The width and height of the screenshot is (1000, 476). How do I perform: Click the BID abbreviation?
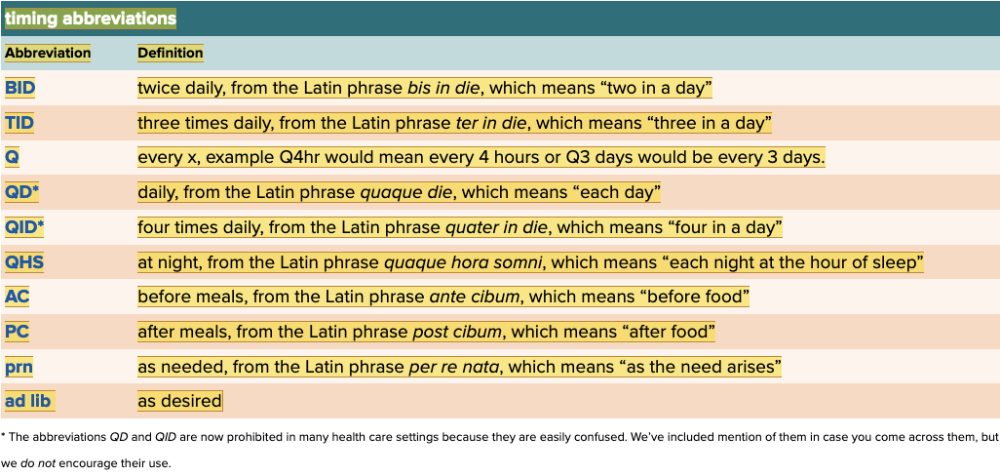(x=20, y=88)
